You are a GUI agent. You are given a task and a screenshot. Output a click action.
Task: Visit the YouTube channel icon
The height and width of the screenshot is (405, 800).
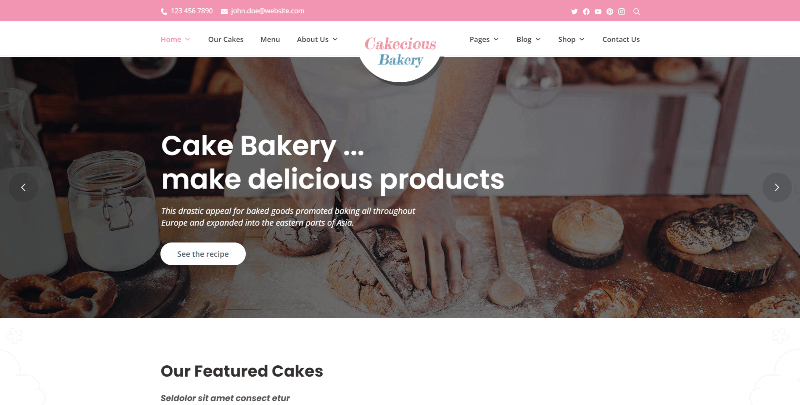597,12
